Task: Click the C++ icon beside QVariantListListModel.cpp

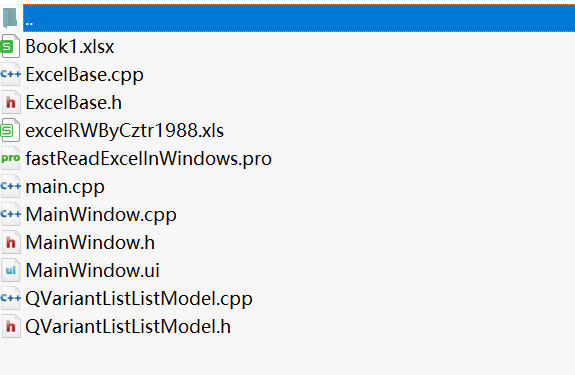Action: [10, 298]
